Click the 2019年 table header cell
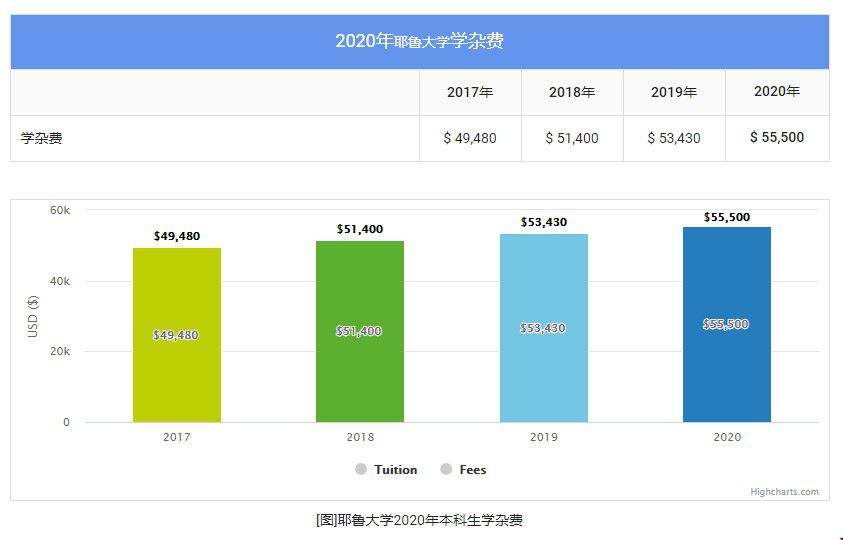This screenshot has height=540, width=843. point(674,93)
